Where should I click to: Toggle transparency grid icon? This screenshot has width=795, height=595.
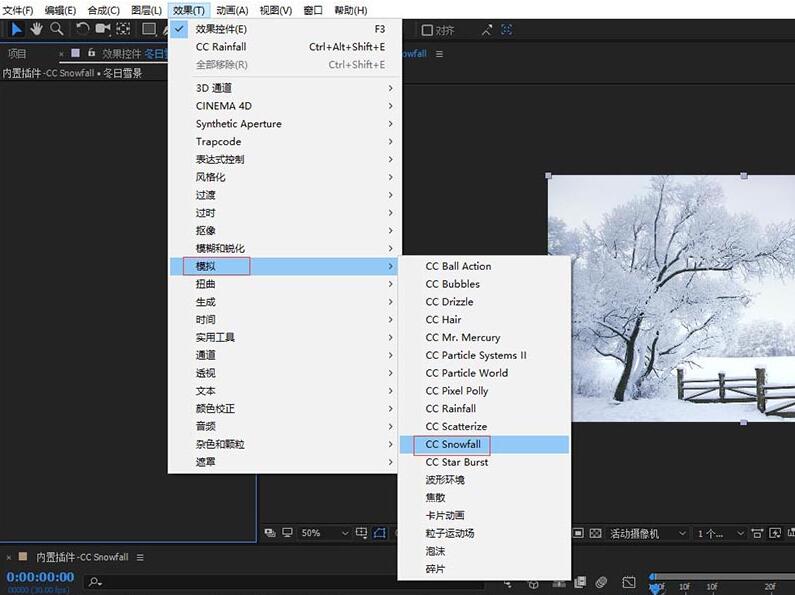[x=596, y=533]
